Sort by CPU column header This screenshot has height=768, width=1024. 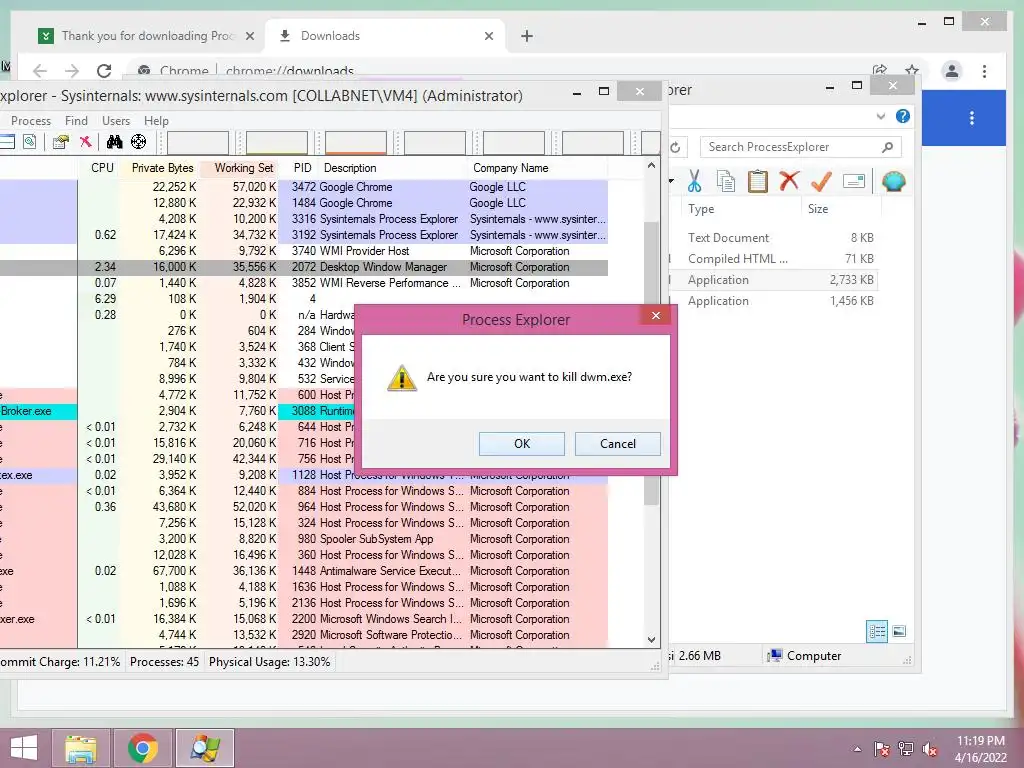point(102,168)
